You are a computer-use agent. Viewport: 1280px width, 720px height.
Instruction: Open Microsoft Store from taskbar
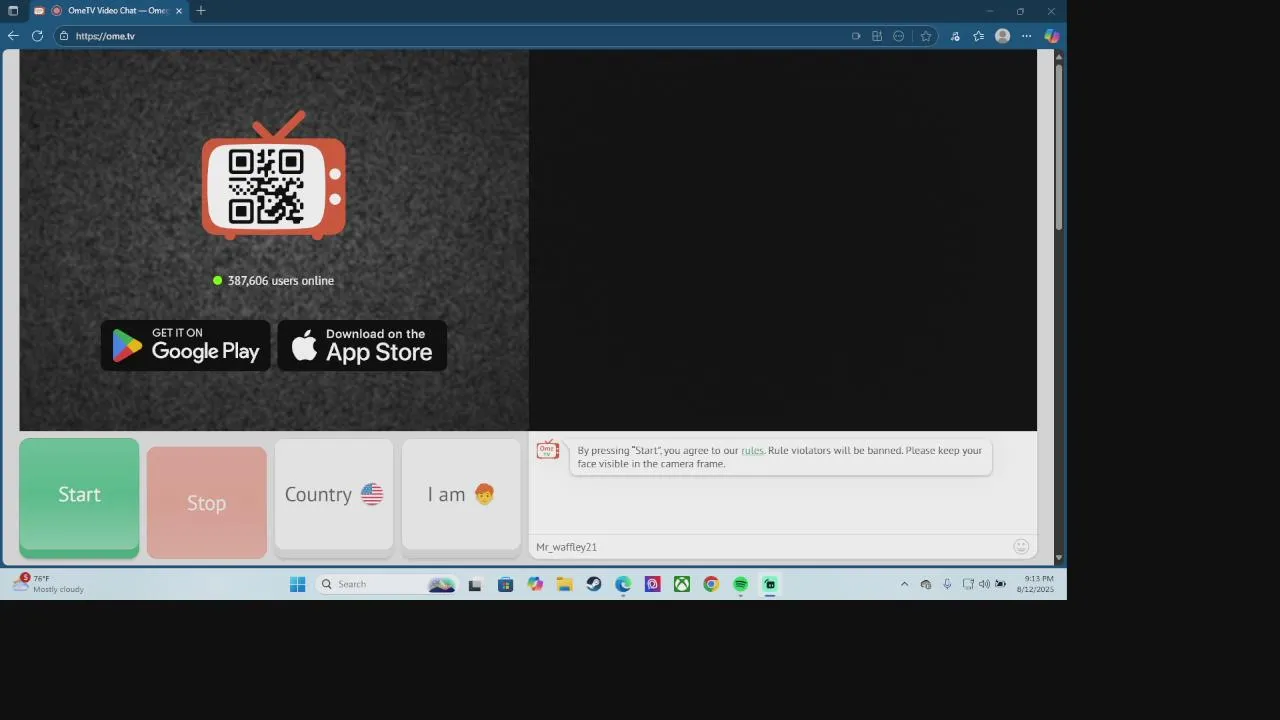click(505, 584)
